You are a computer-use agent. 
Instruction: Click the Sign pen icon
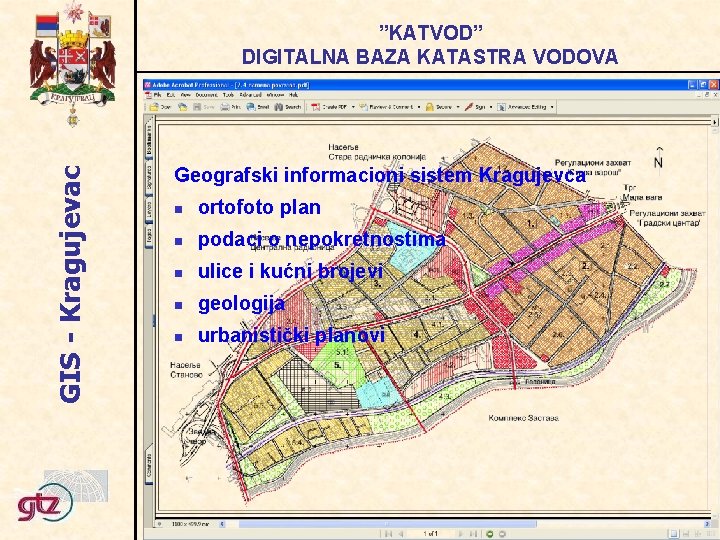[x=468, y=107]
